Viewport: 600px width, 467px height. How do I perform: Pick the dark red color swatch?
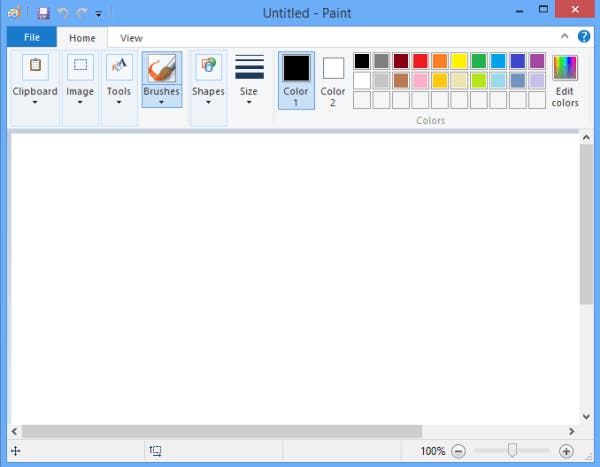tap(401, 61)
